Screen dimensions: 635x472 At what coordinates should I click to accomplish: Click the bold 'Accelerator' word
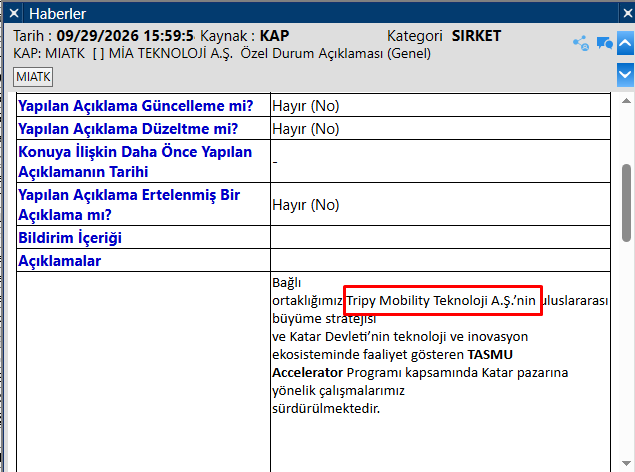point(307,372)
